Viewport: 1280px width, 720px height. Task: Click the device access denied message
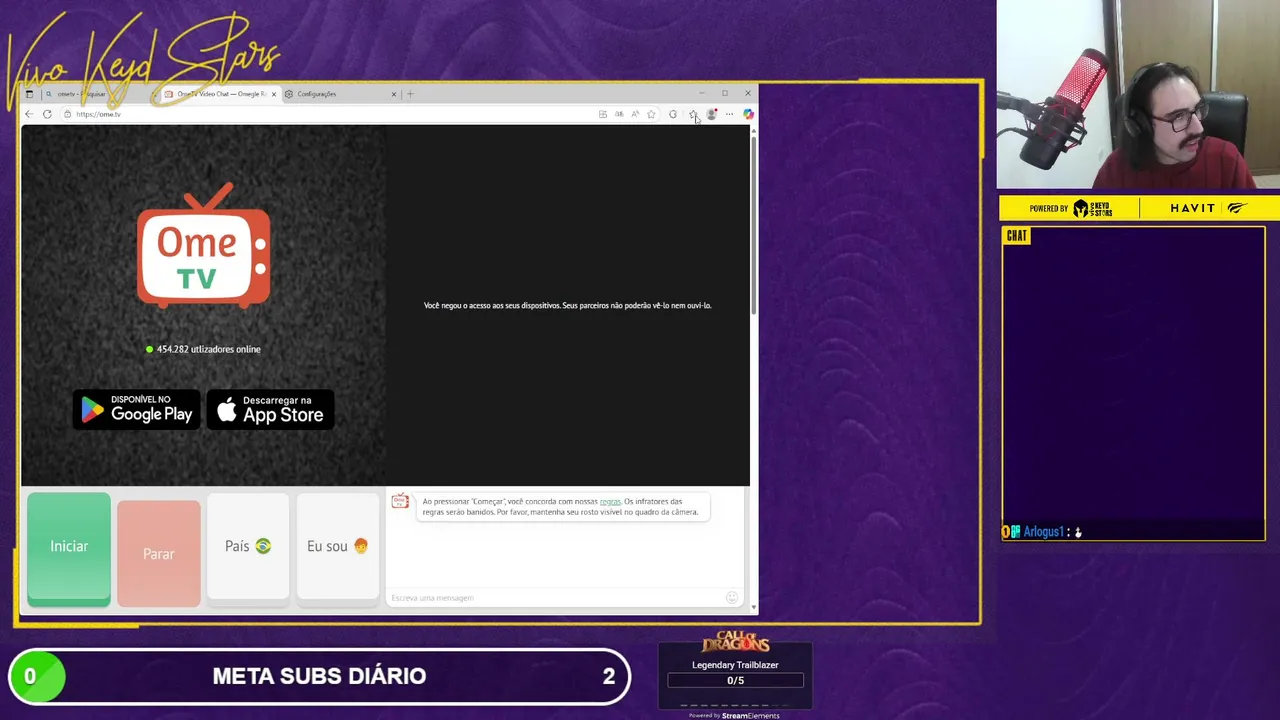[567, 305]
